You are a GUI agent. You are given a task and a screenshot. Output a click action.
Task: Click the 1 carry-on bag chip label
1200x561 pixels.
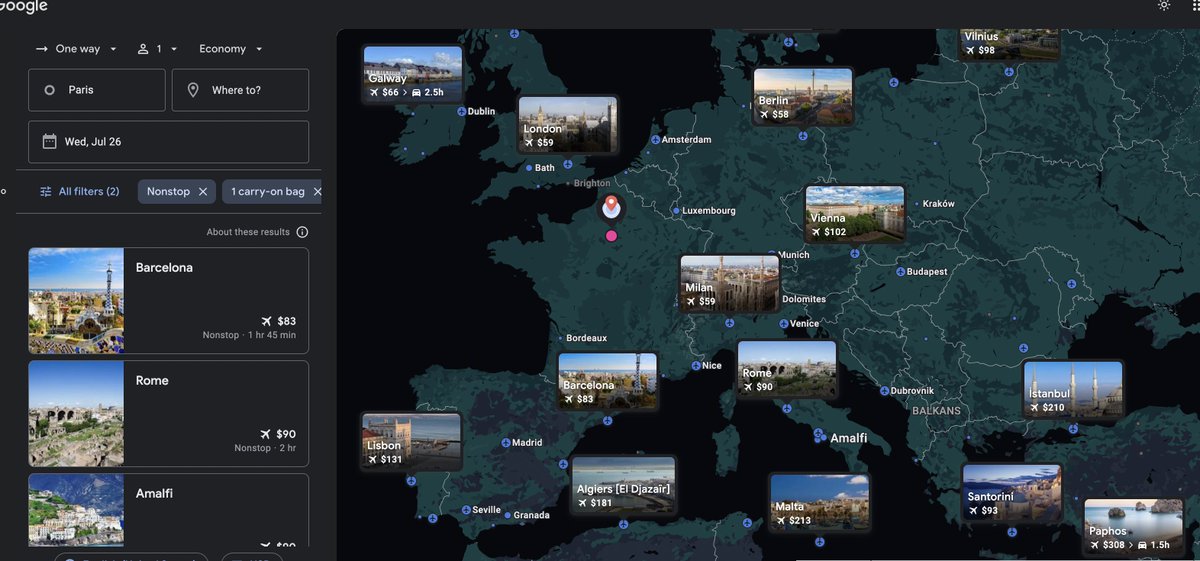[268, 191]
